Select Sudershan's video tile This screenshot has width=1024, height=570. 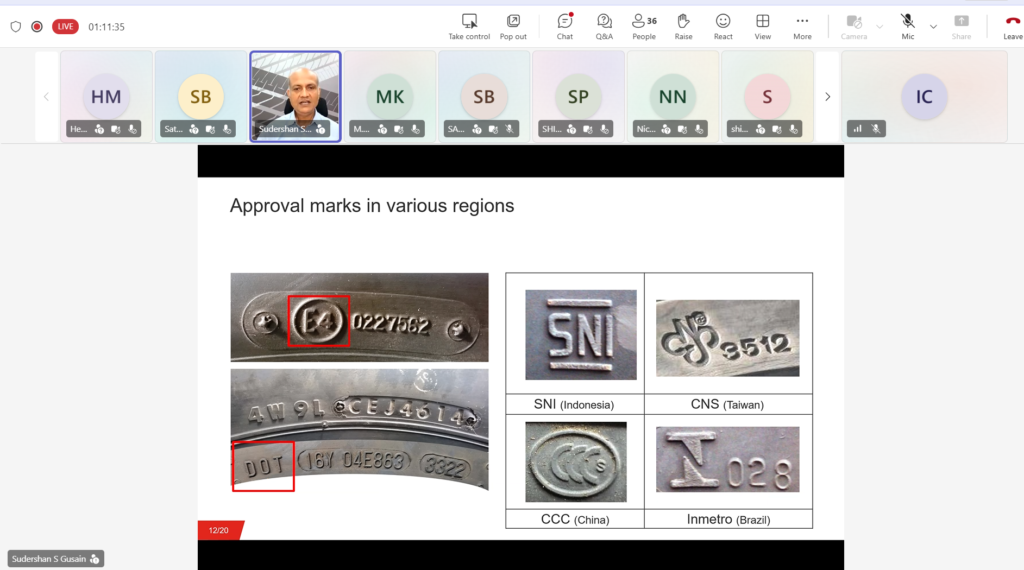pyautogui.click(x=295, y=97)
